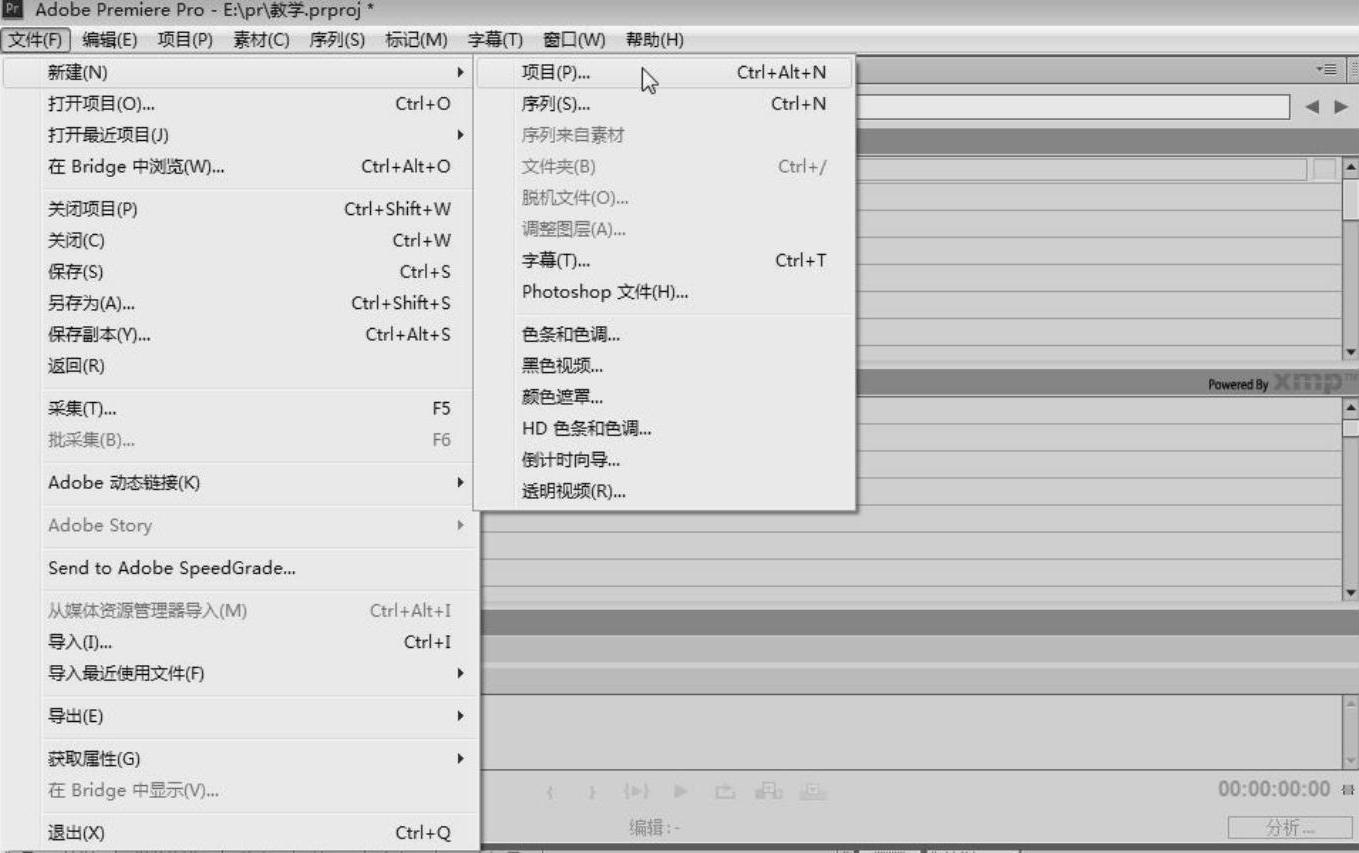Open the 文件(F) menu

[x=36, y=40]
